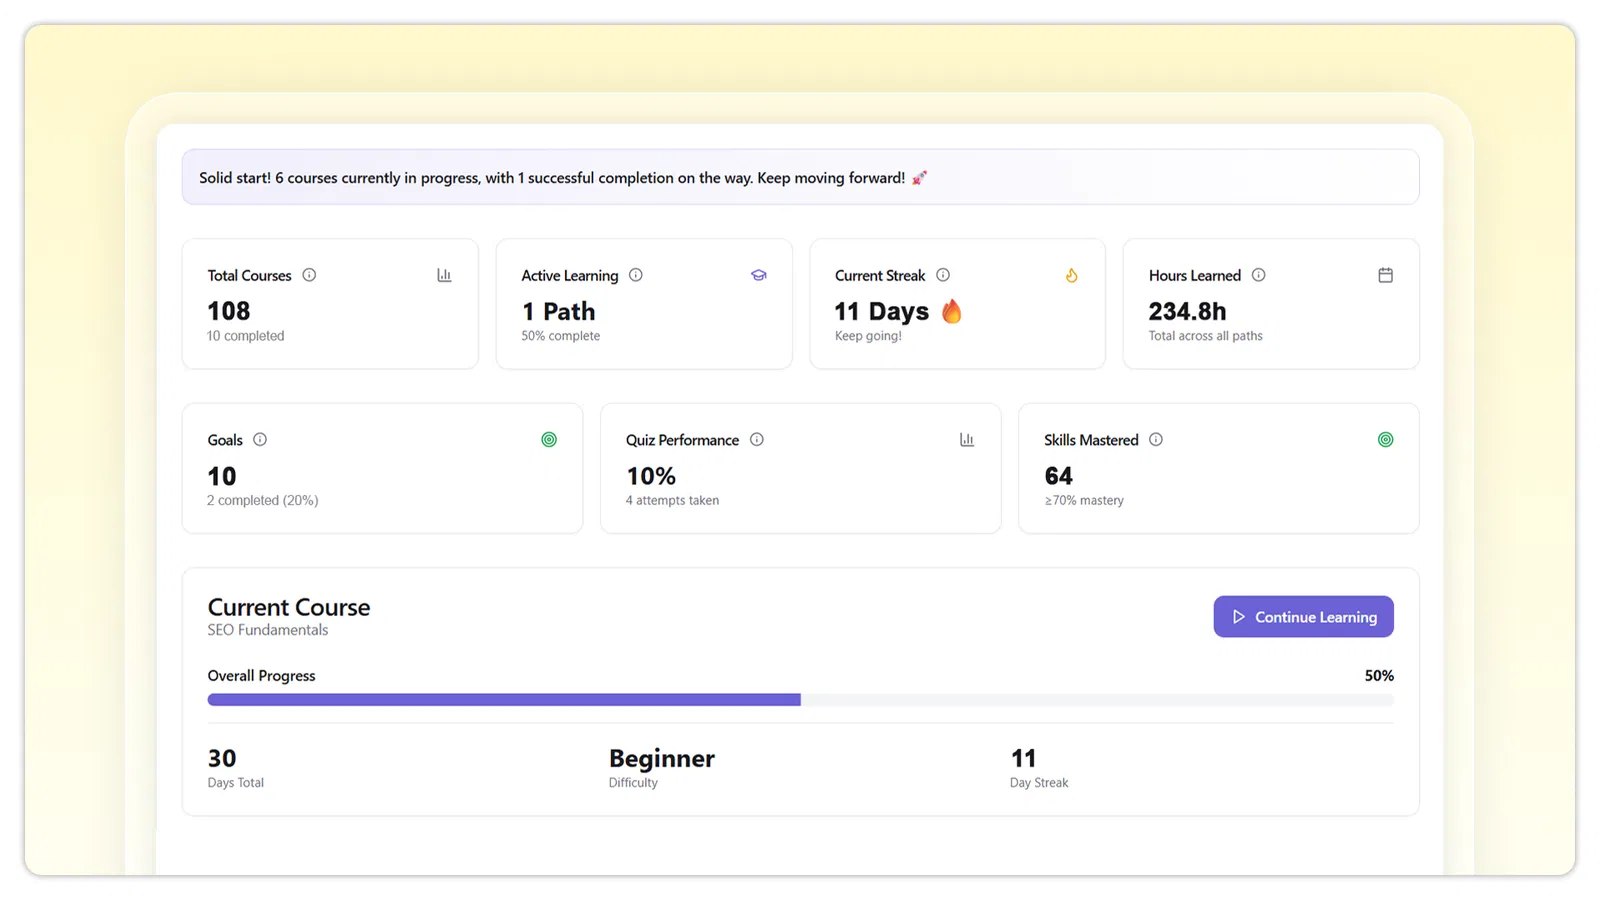Click the "Day Streak" label
1600x900 pixels.
pos(1039,783)
